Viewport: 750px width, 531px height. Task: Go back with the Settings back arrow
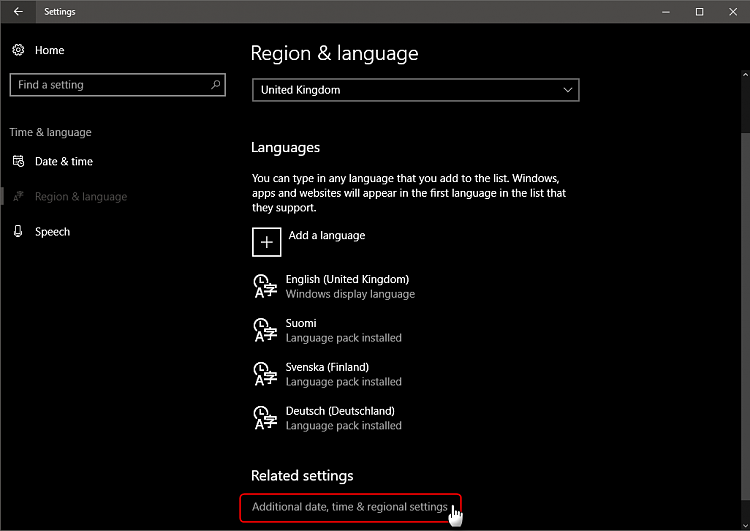[18, 11]
